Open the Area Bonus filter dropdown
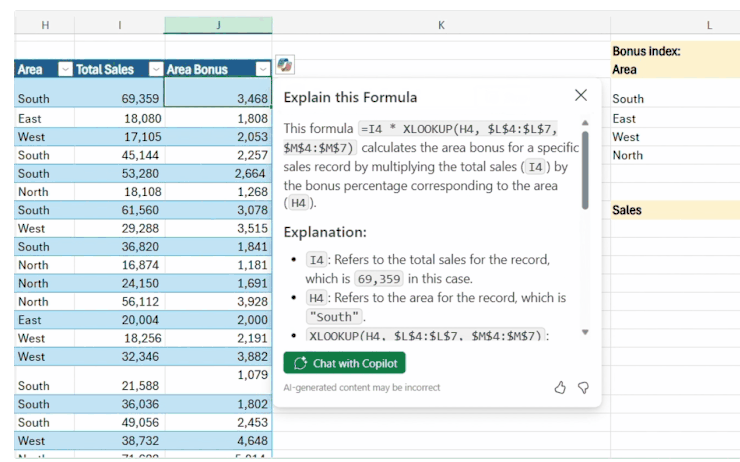The width and height of the screenshot is (740, 462). pyautogui.click(x=263, y=69)
